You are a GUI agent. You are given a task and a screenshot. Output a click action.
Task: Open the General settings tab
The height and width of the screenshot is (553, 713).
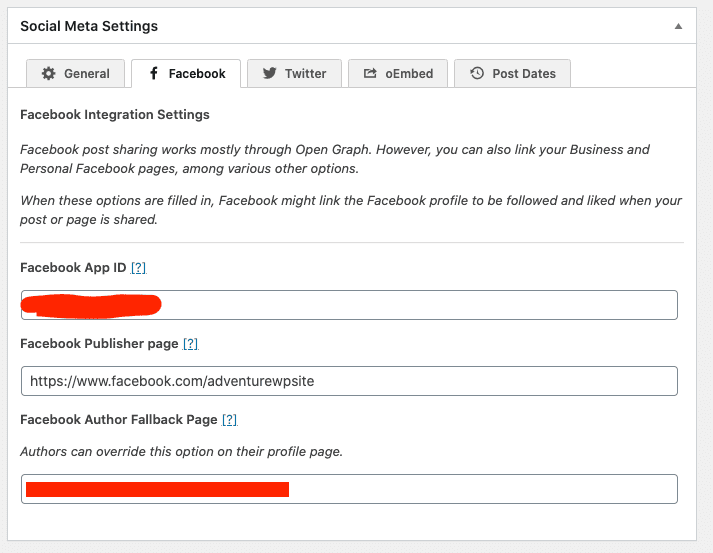coord(75,73)
